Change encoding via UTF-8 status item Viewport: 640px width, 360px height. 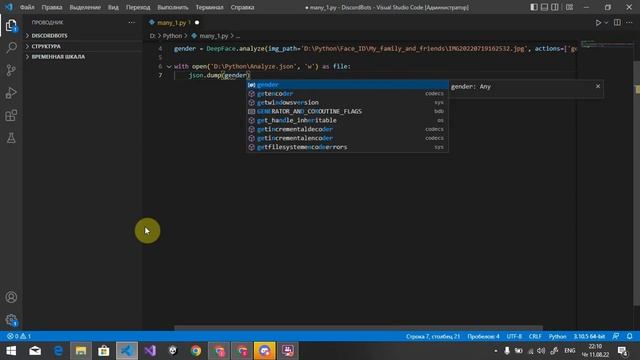pos(514,336)
